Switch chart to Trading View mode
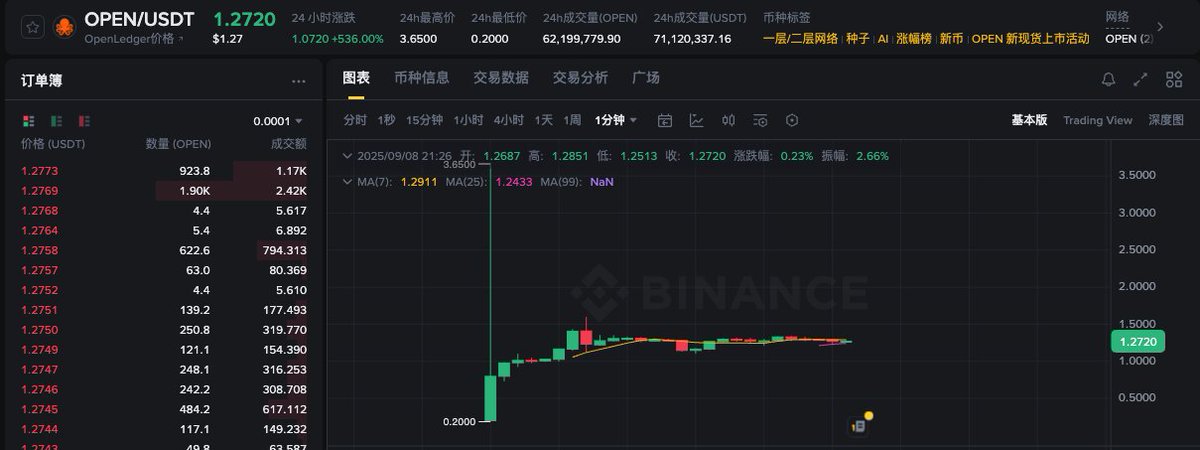This screenshot has width=1200, height=450. [x=1097, y=120]
